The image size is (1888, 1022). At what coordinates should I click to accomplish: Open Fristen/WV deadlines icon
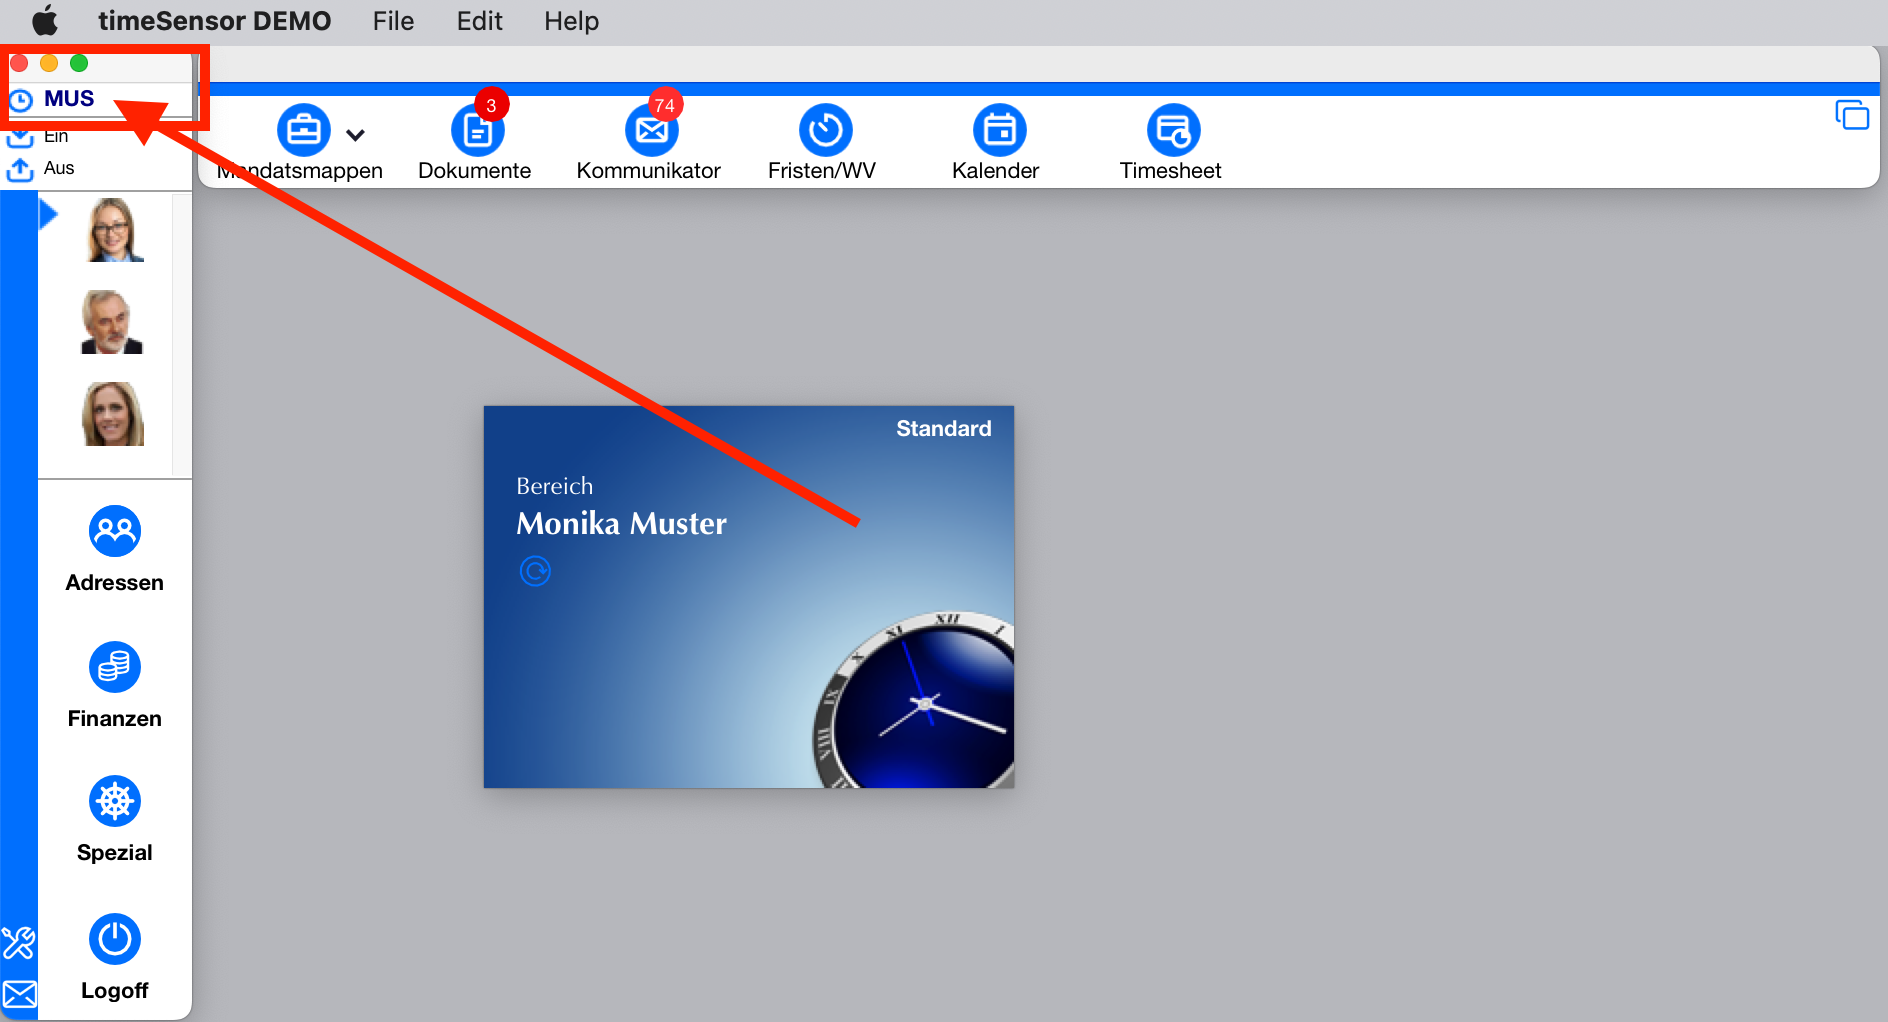tap(825, 130)
